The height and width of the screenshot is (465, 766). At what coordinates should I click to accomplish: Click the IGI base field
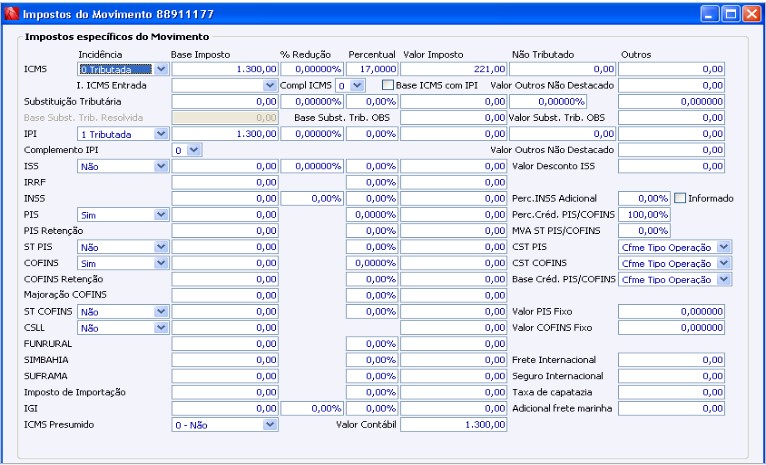point(225,408)
